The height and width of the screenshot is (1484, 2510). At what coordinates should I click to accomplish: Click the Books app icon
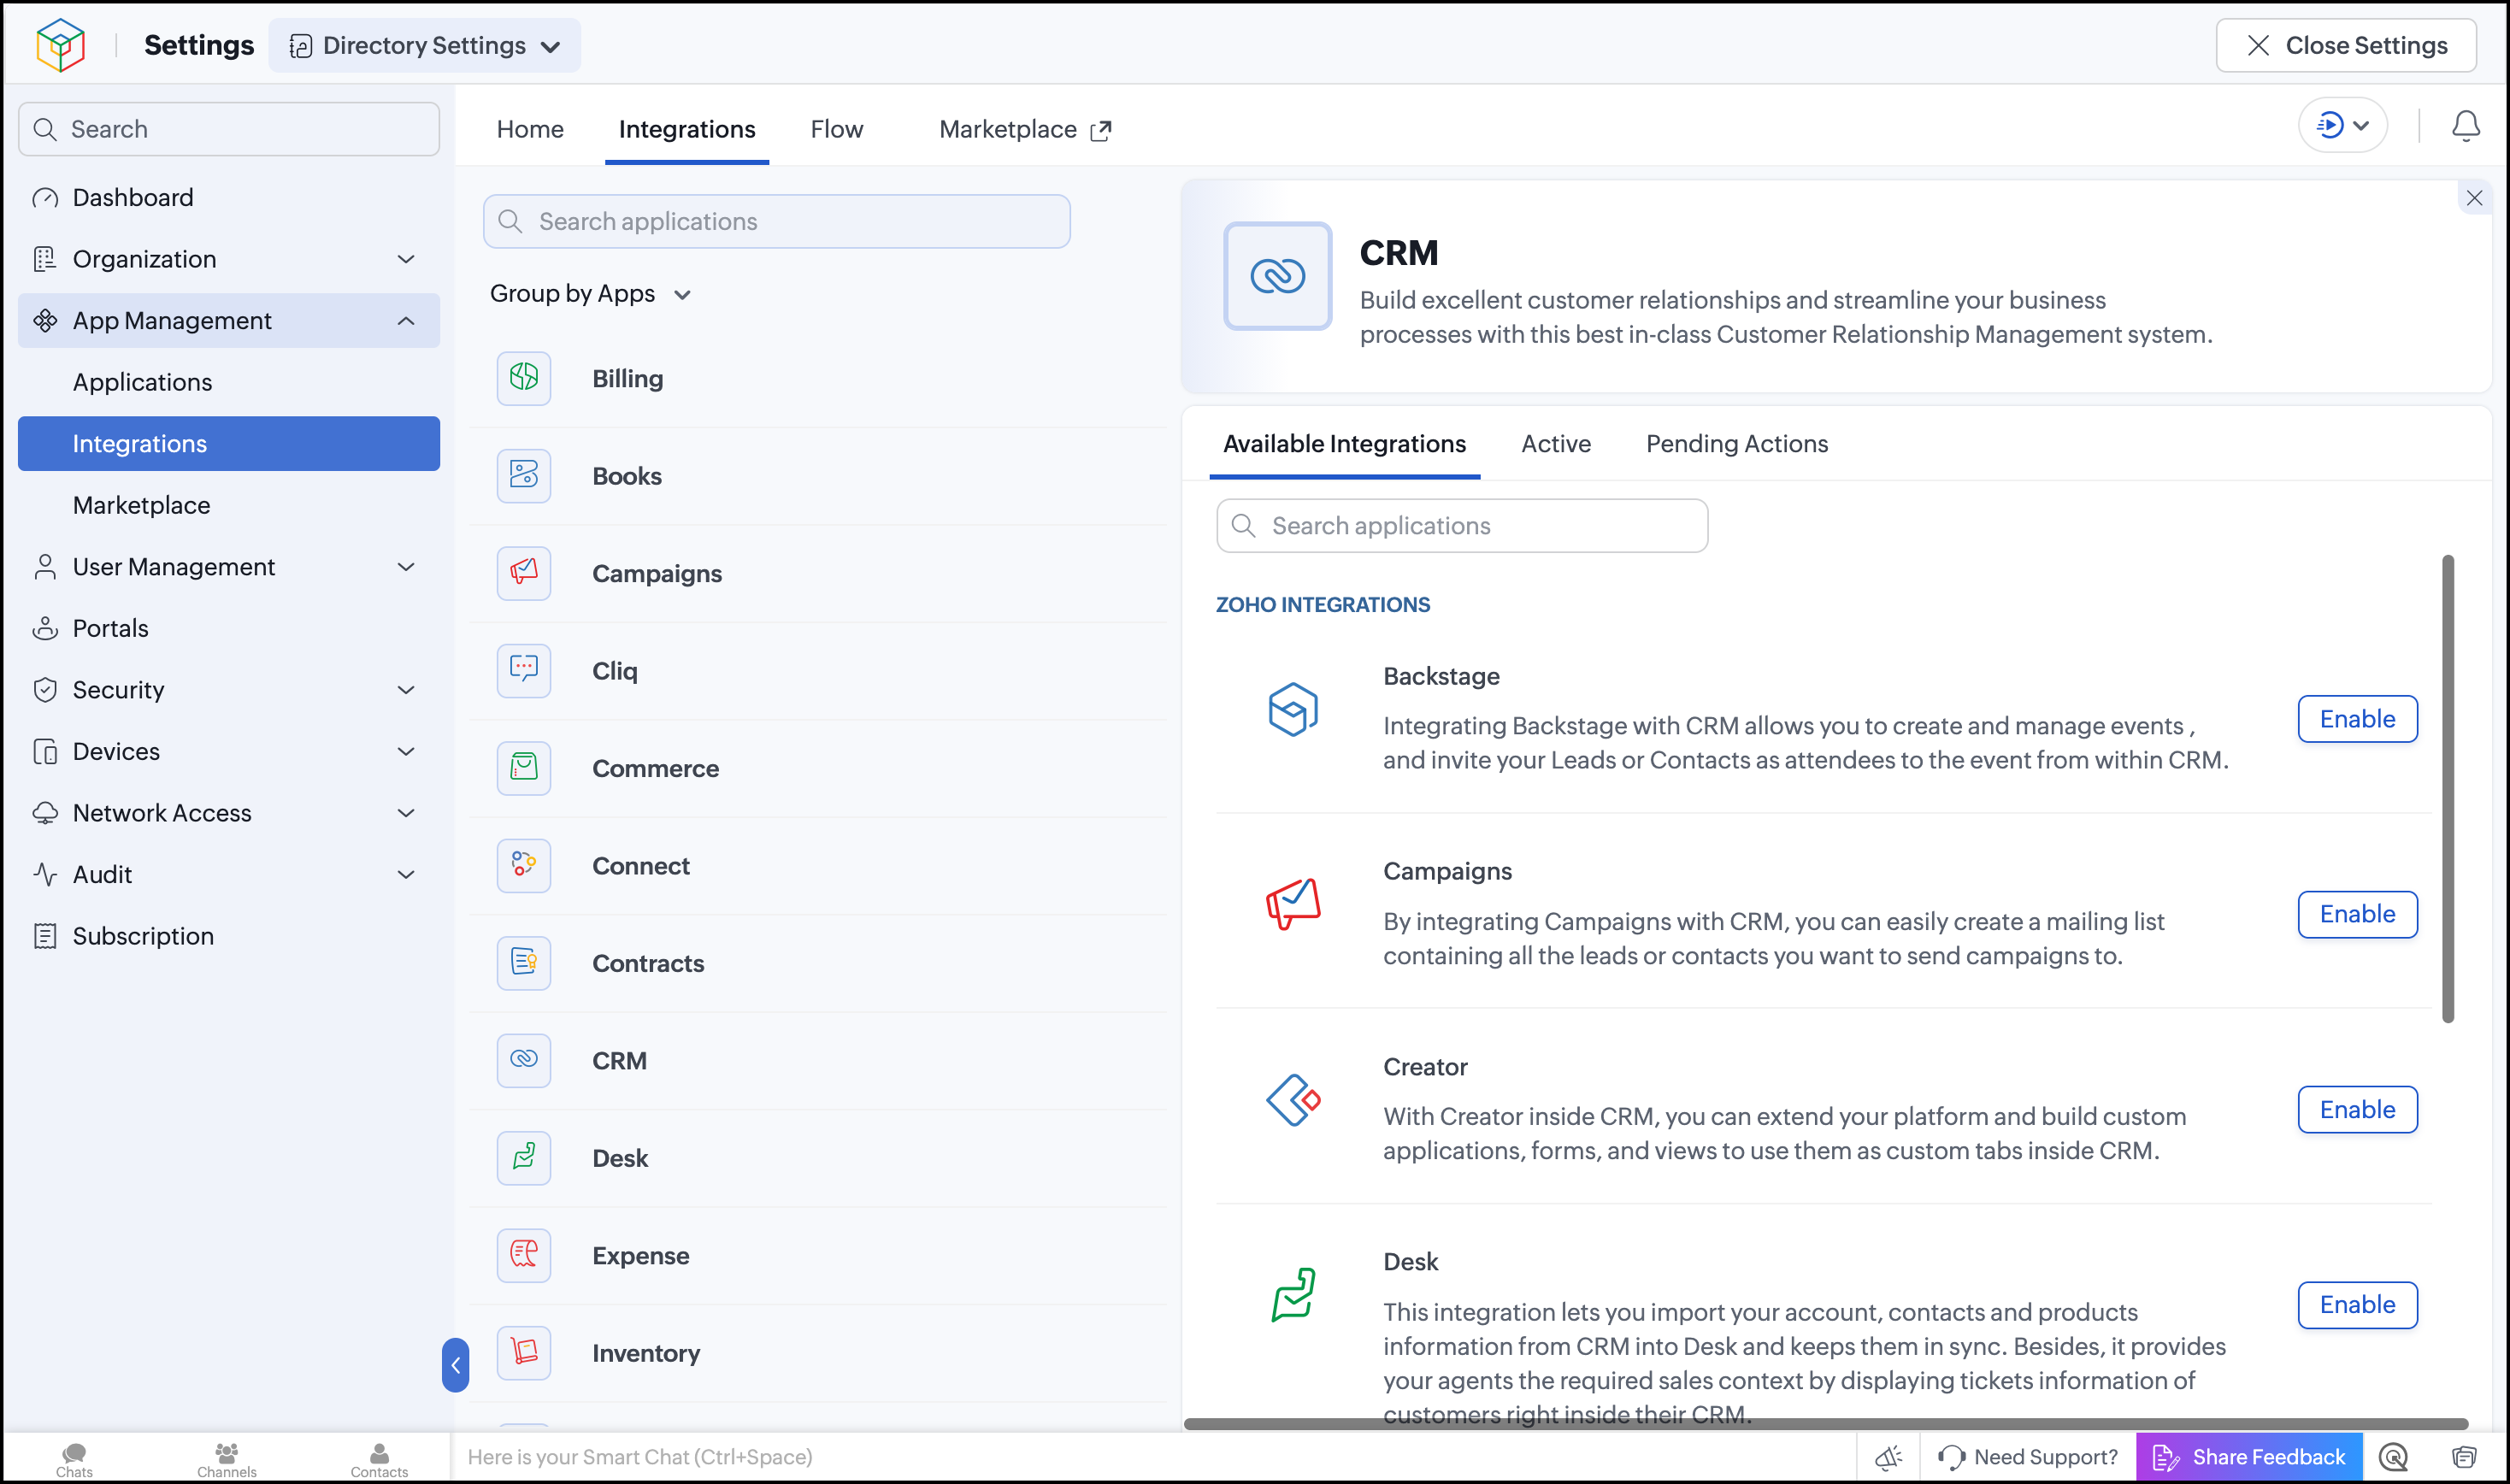coord(523,475)
